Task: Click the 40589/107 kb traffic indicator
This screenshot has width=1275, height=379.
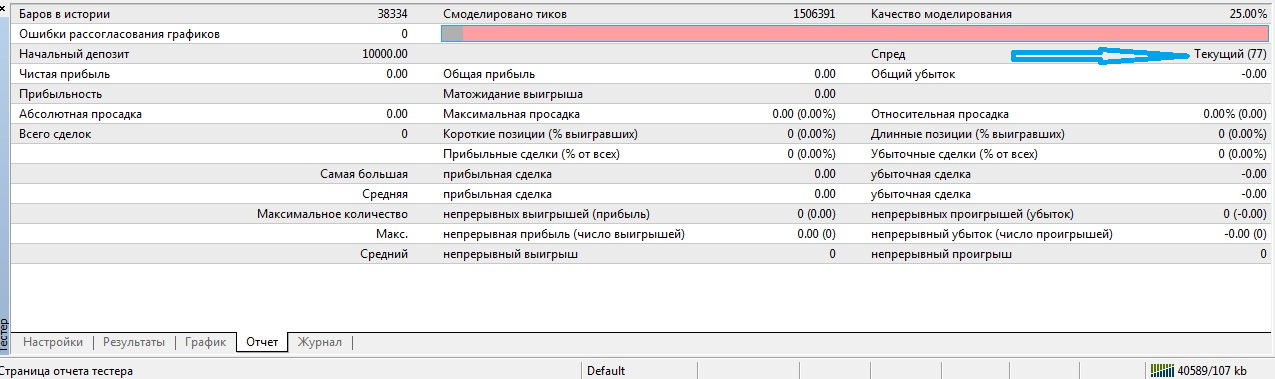Action: tap(1213, 371)
